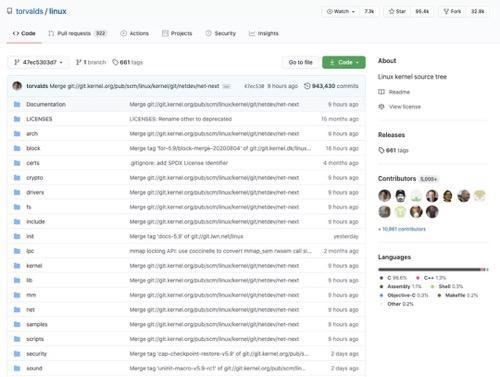
Task: Open the Watch notifications dropdown
Action: coord(340,11)
